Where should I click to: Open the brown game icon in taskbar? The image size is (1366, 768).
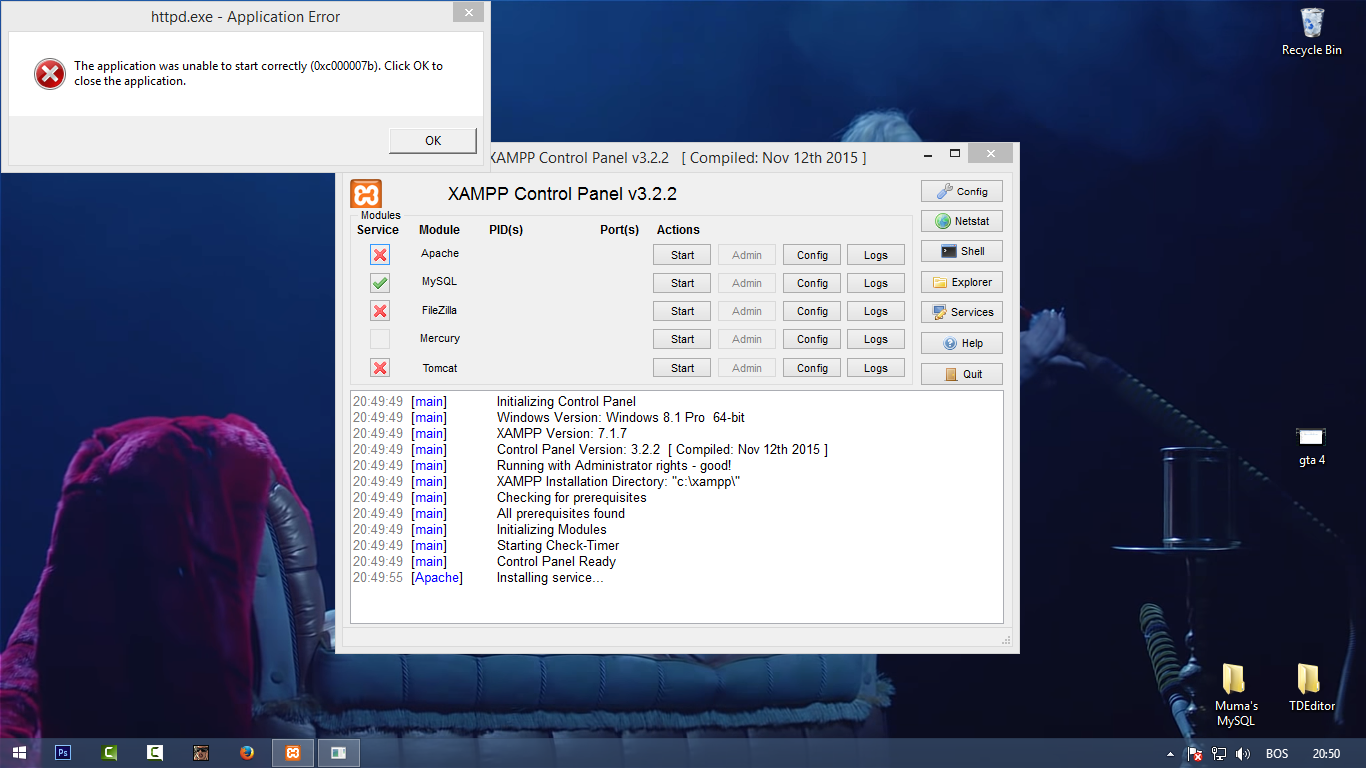pos(201,753)
